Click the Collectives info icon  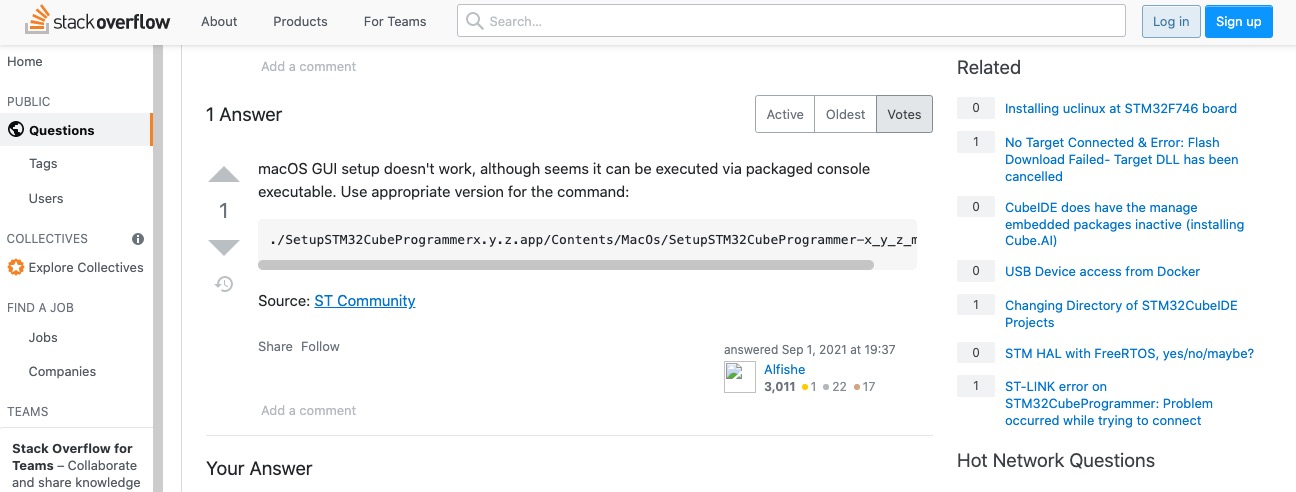coord(138,239)
